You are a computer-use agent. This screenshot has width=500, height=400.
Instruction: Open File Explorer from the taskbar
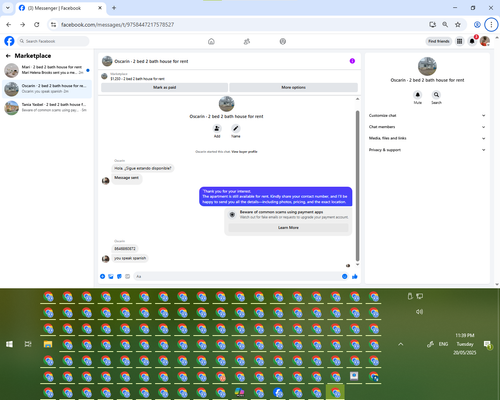(48, 344)
